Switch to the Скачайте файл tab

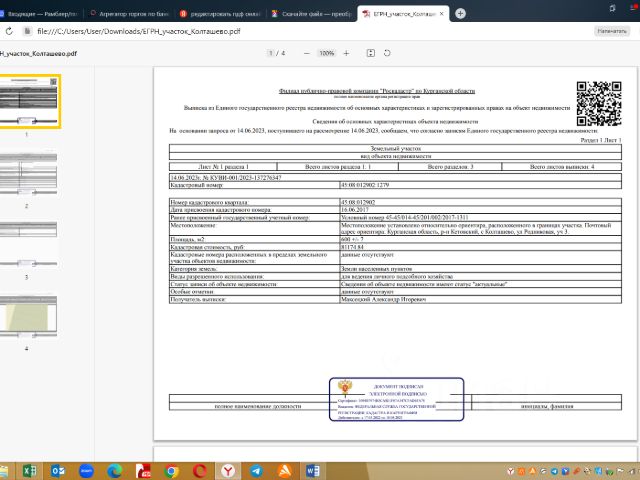[x=311, y=13]
